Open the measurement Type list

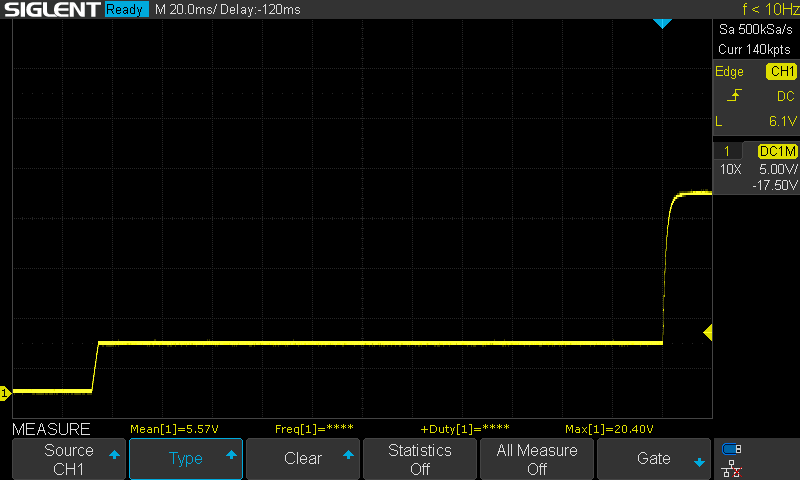[186, 459]
